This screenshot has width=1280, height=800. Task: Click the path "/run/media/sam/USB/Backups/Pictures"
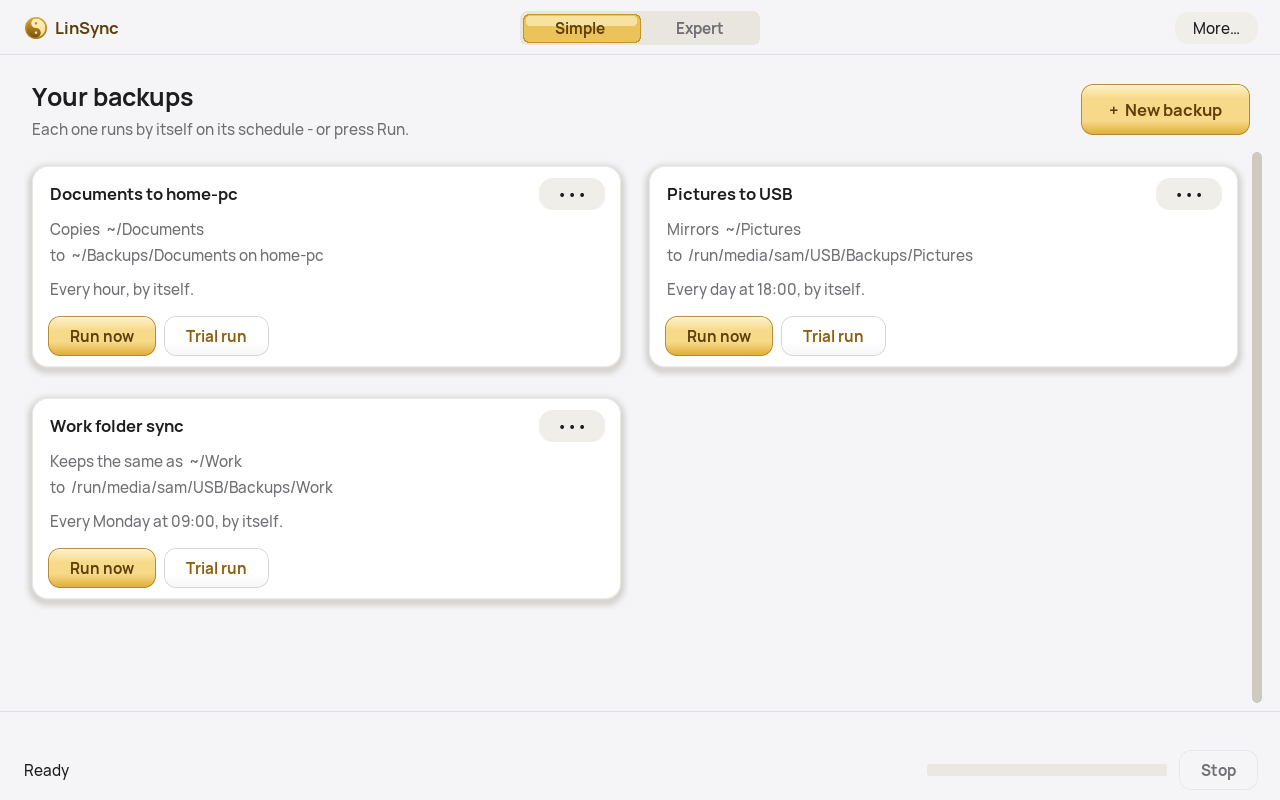[831, 255]
